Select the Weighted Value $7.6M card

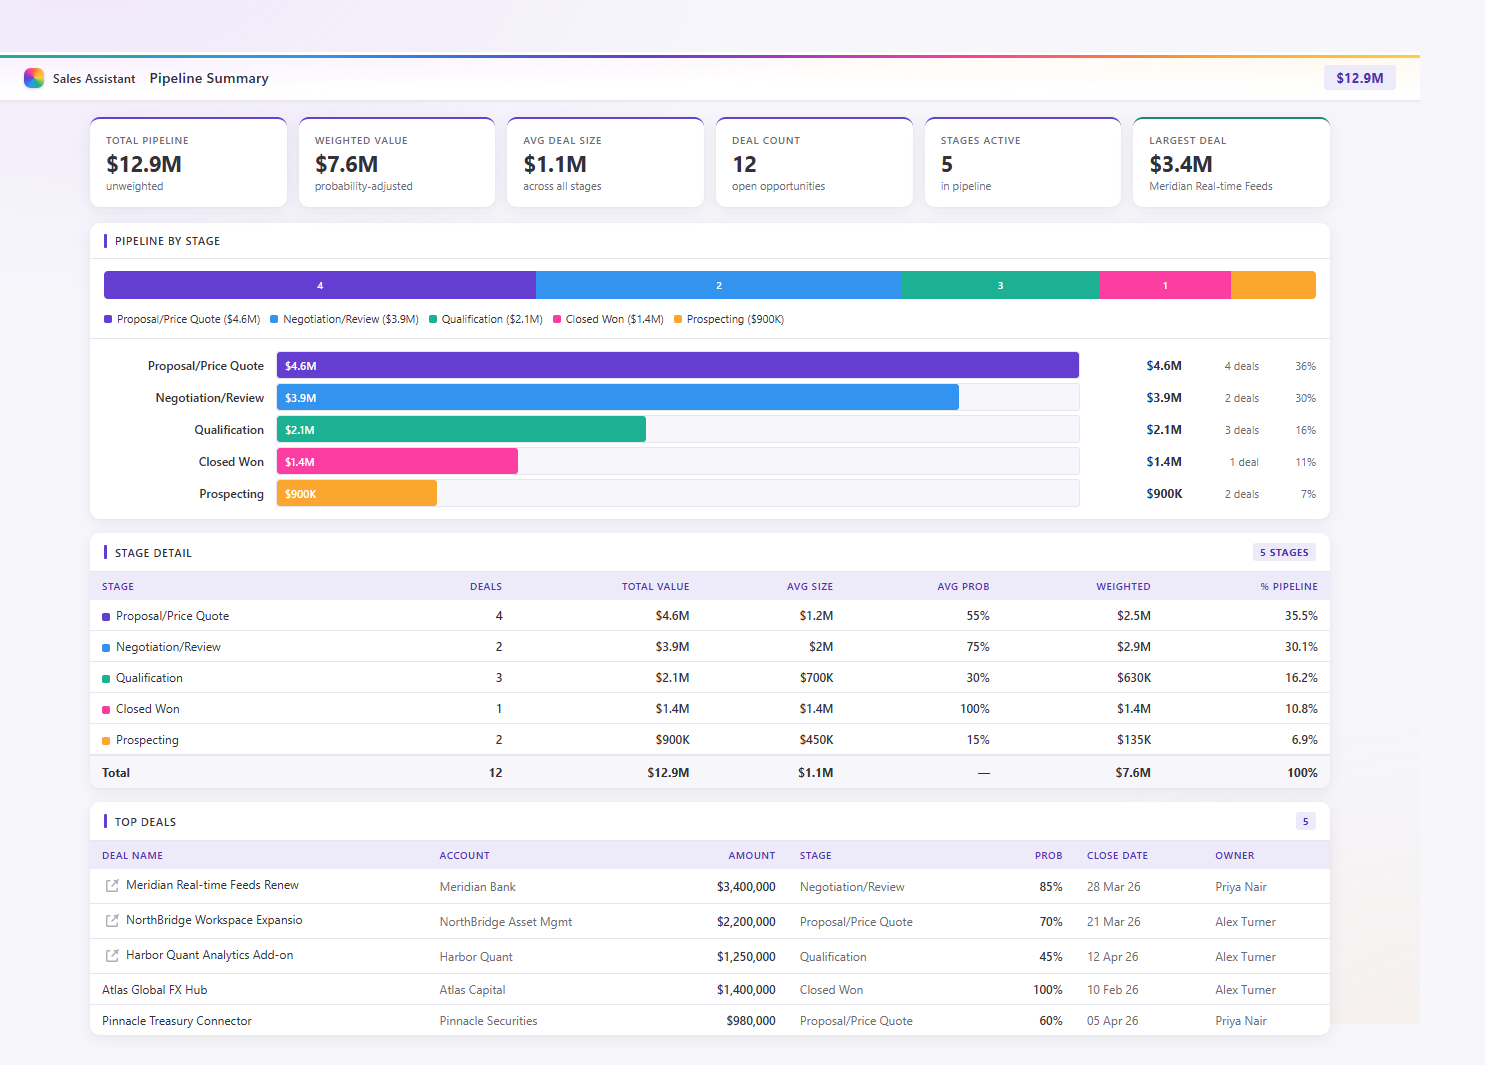point(397,162)
